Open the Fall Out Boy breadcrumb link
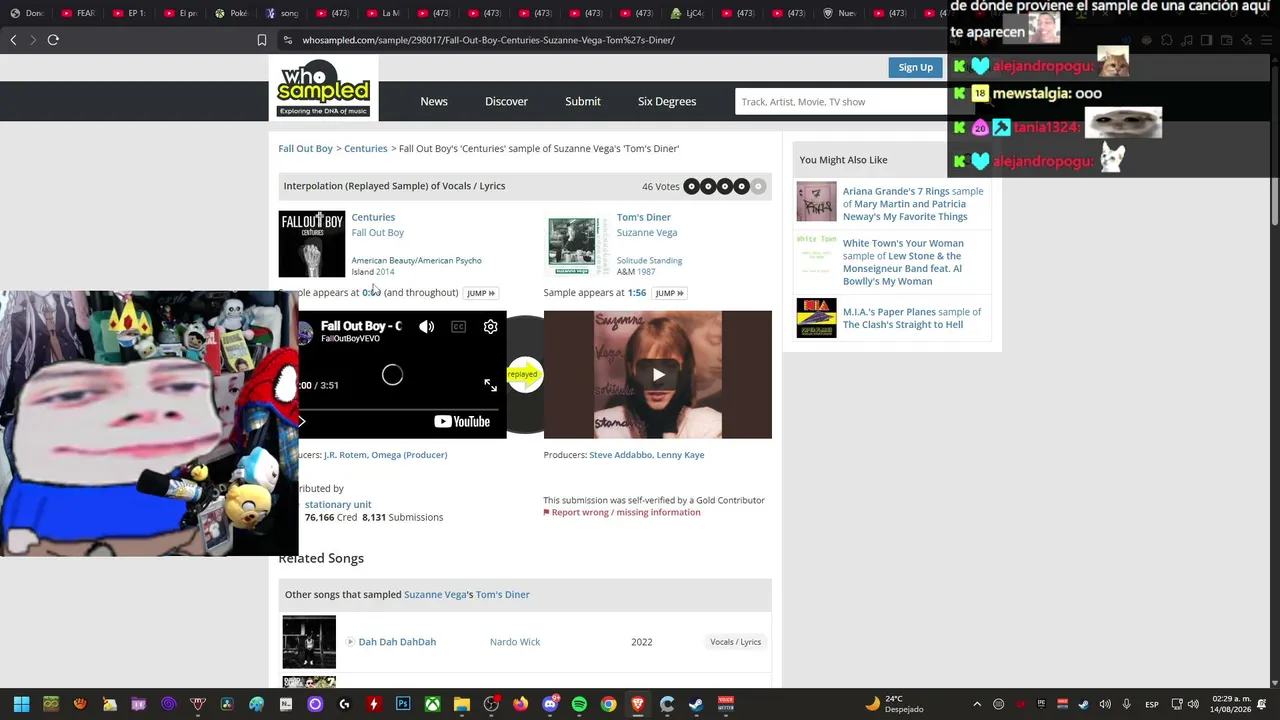Image resolution: width=1280 pixels, height=720 pixels. point(305,148)
